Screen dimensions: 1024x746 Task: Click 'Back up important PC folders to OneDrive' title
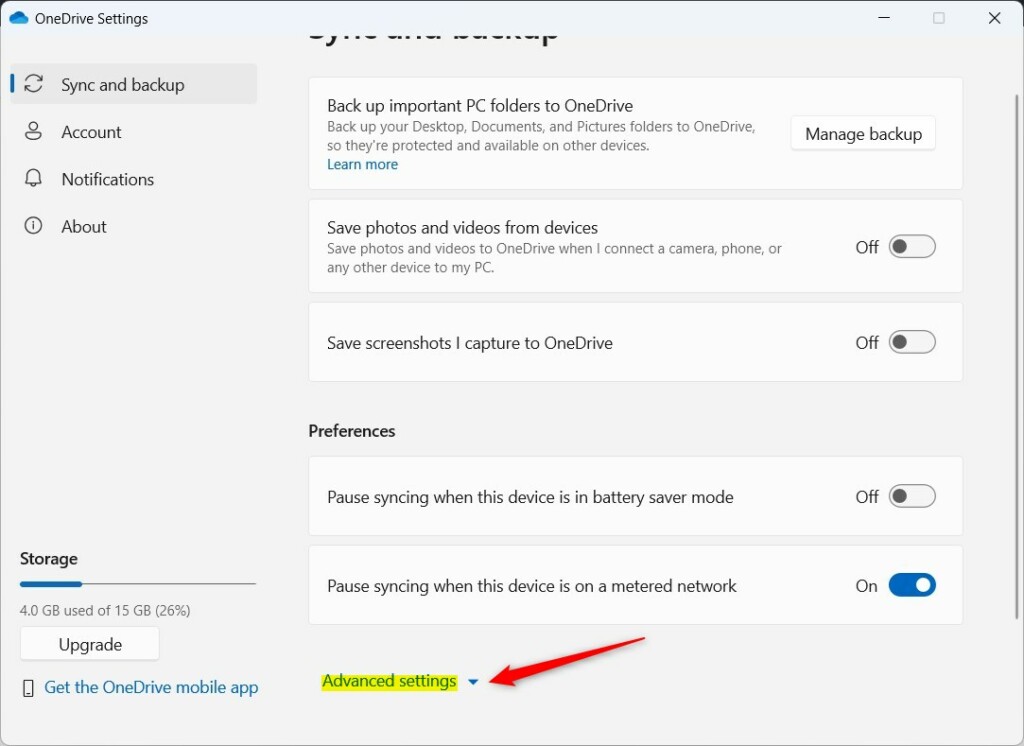click(480, 106)
